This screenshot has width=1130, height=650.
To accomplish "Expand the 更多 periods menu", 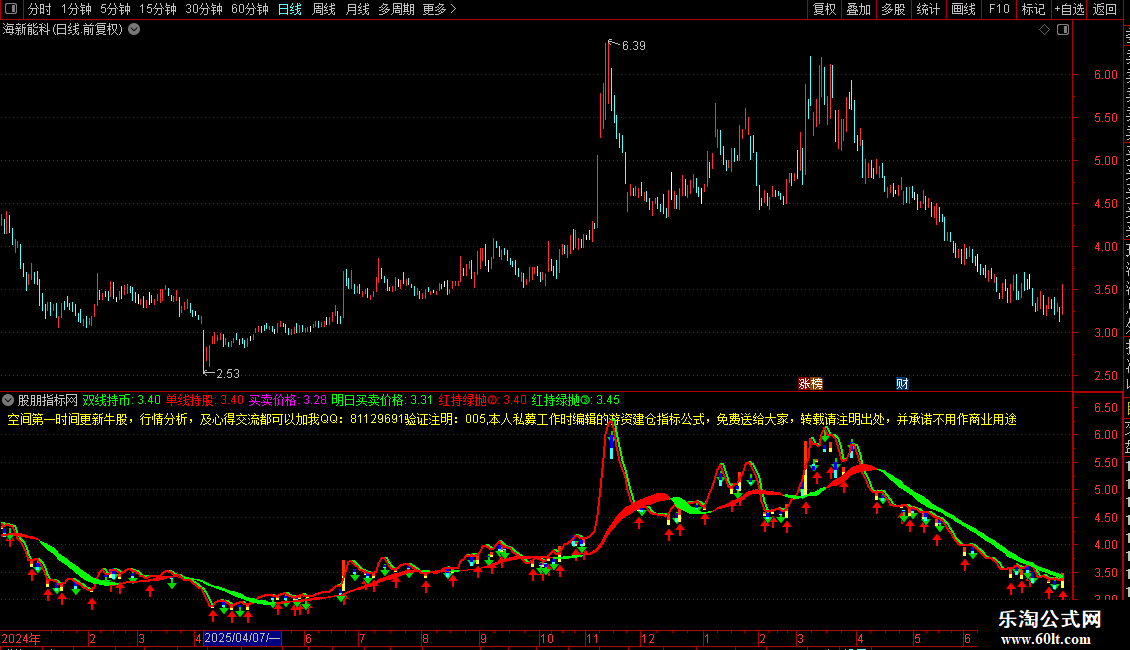I will (439, 9).
